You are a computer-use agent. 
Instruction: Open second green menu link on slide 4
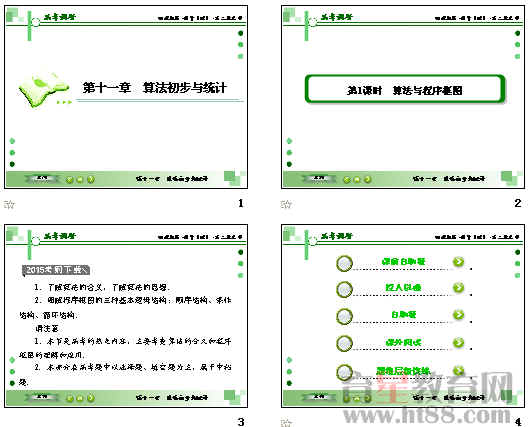(403, 288)
